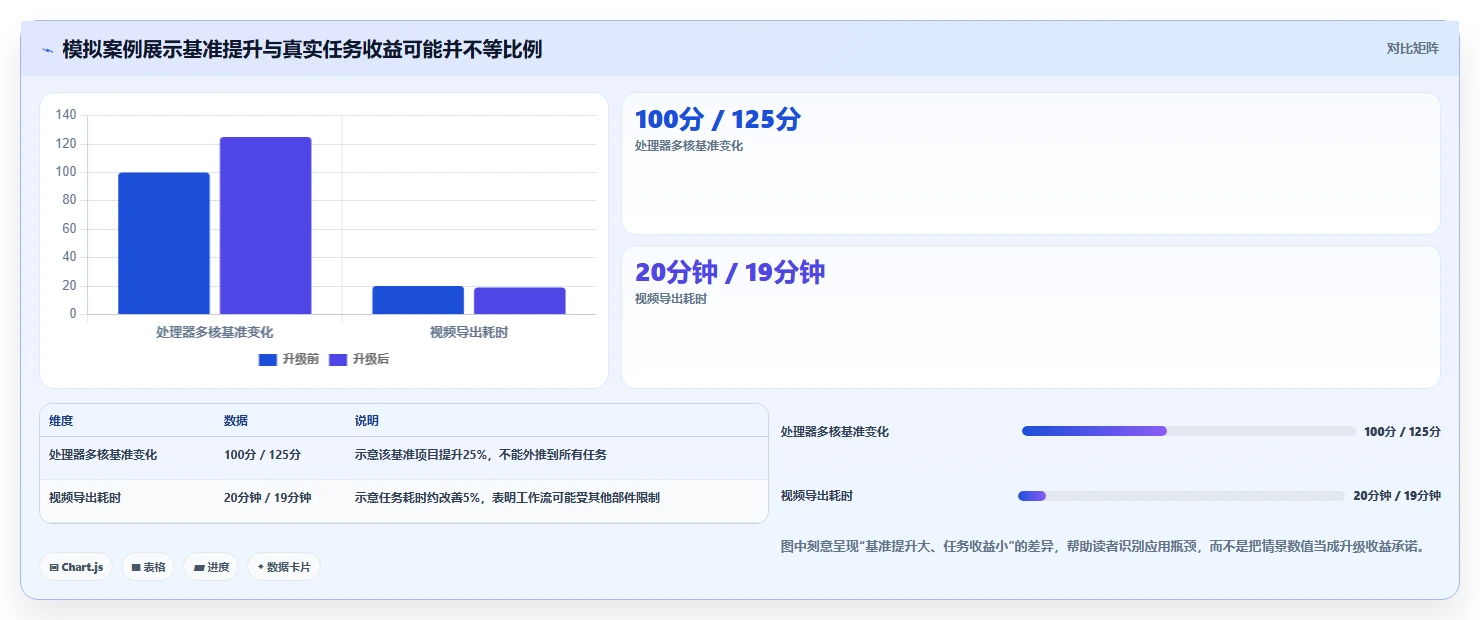Screen dimensions: 1480x620
Task: Click the small blue icon before the title
Action: (47, 50)
